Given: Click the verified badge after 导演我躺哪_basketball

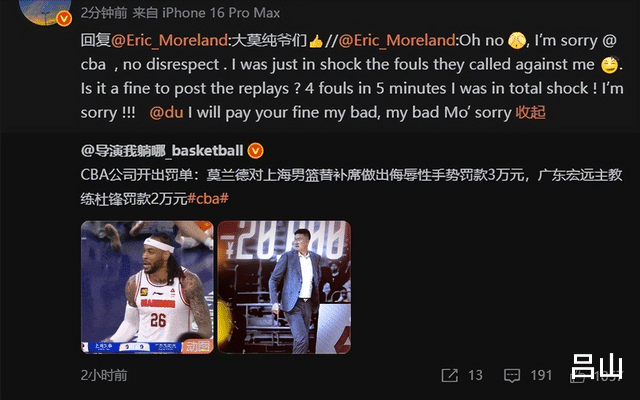Looking at the screenshot, I should pos(256,151).
